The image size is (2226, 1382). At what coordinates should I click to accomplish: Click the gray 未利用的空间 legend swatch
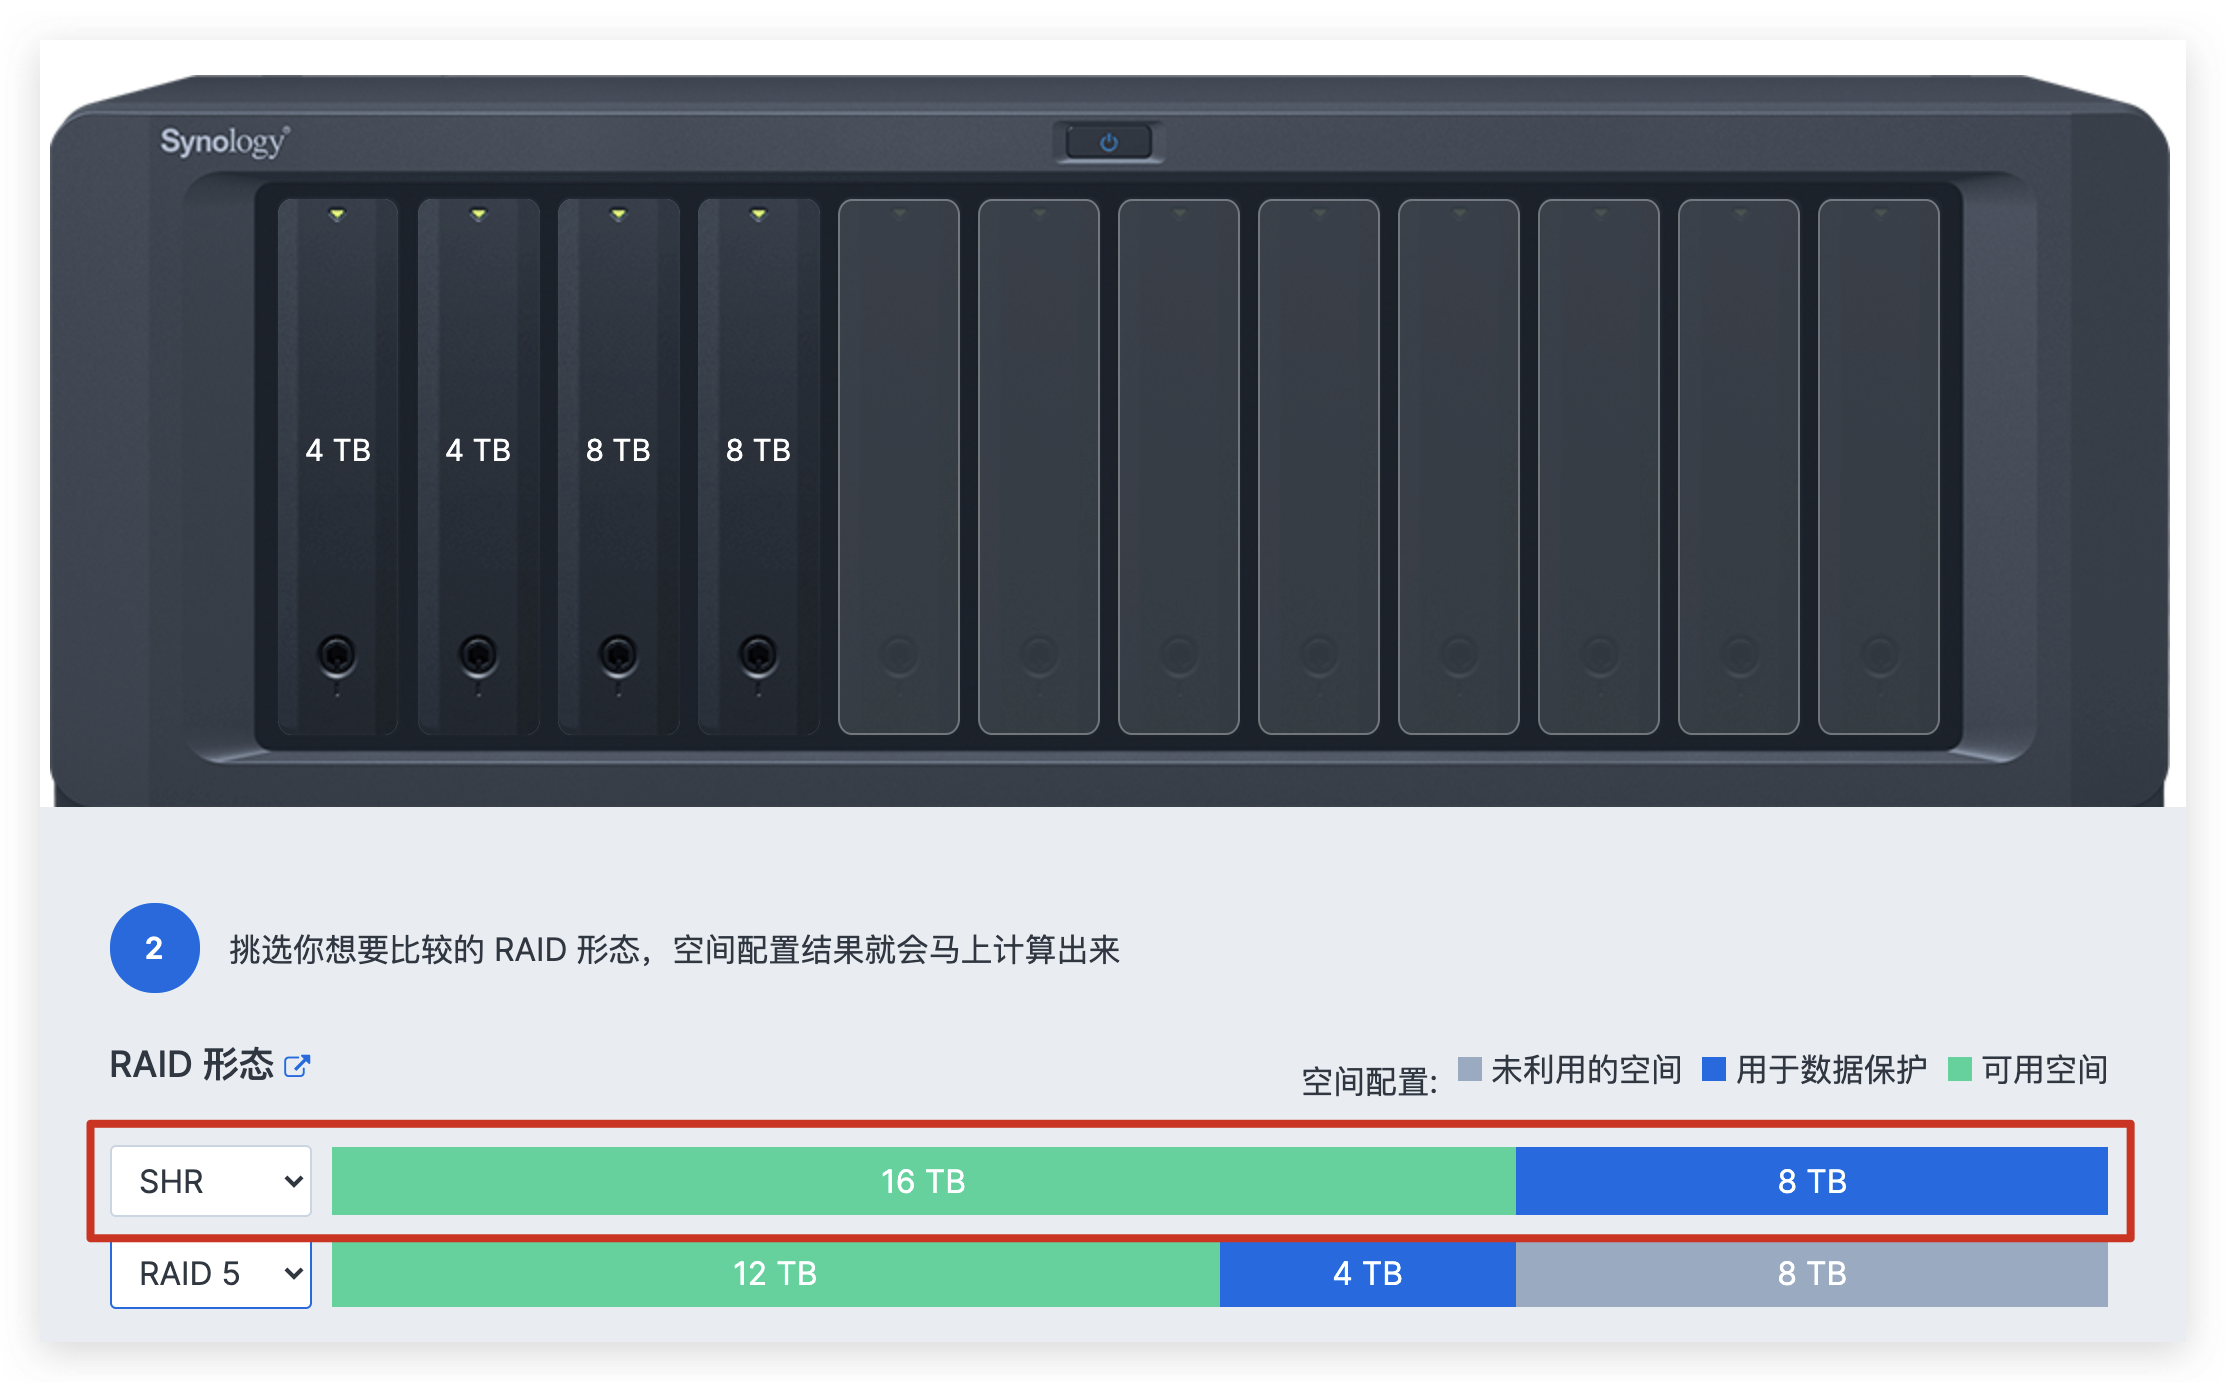pyautogui.click(x=1470, y=1068)
